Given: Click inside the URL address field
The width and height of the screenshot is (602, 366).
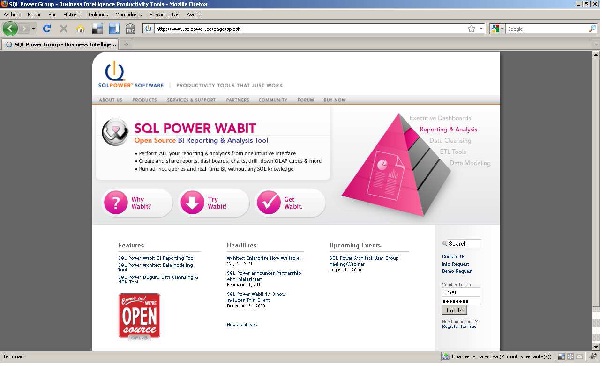Looking at the screenshot, I should [x=310, y=28].
